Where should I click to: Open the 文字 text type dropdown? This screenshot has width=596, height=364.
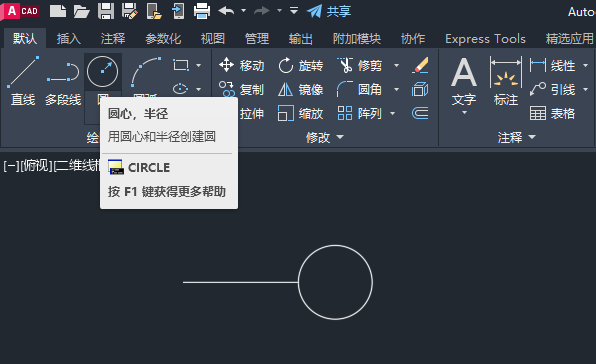pos(464,113)
